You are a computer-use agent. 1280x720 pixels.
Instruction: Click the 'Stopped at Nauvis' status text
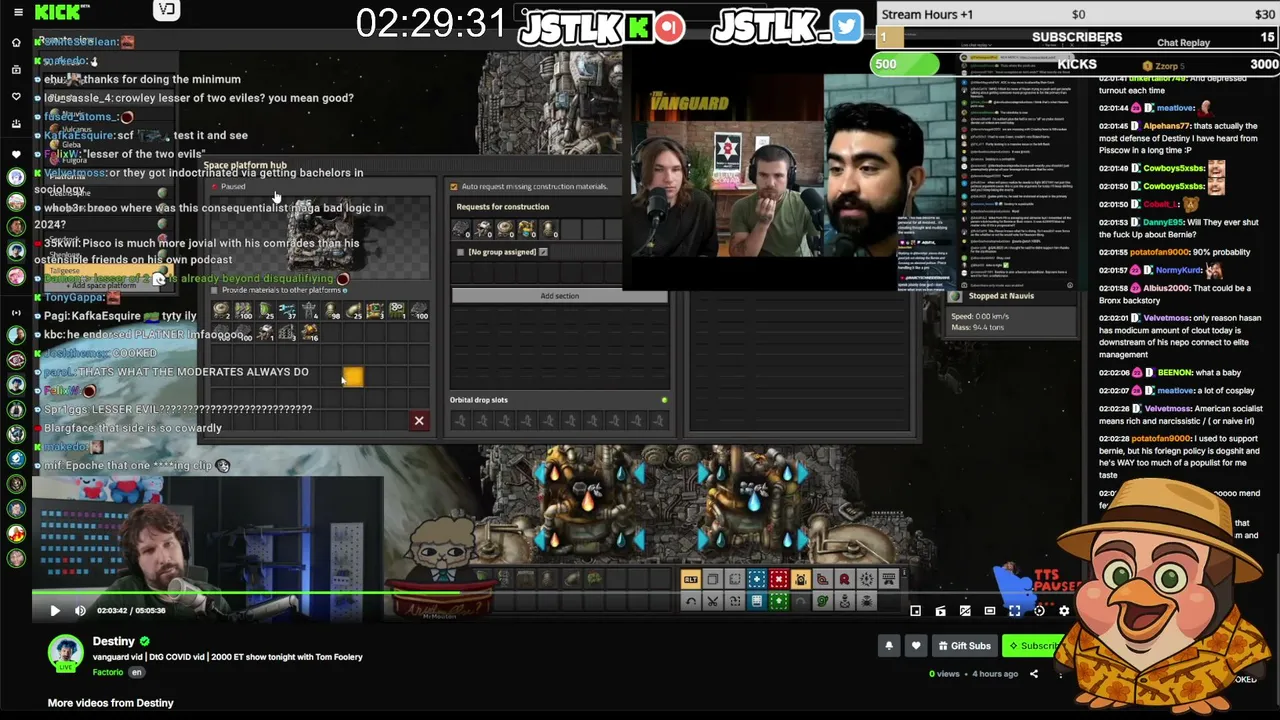(x=1001, y=296)
